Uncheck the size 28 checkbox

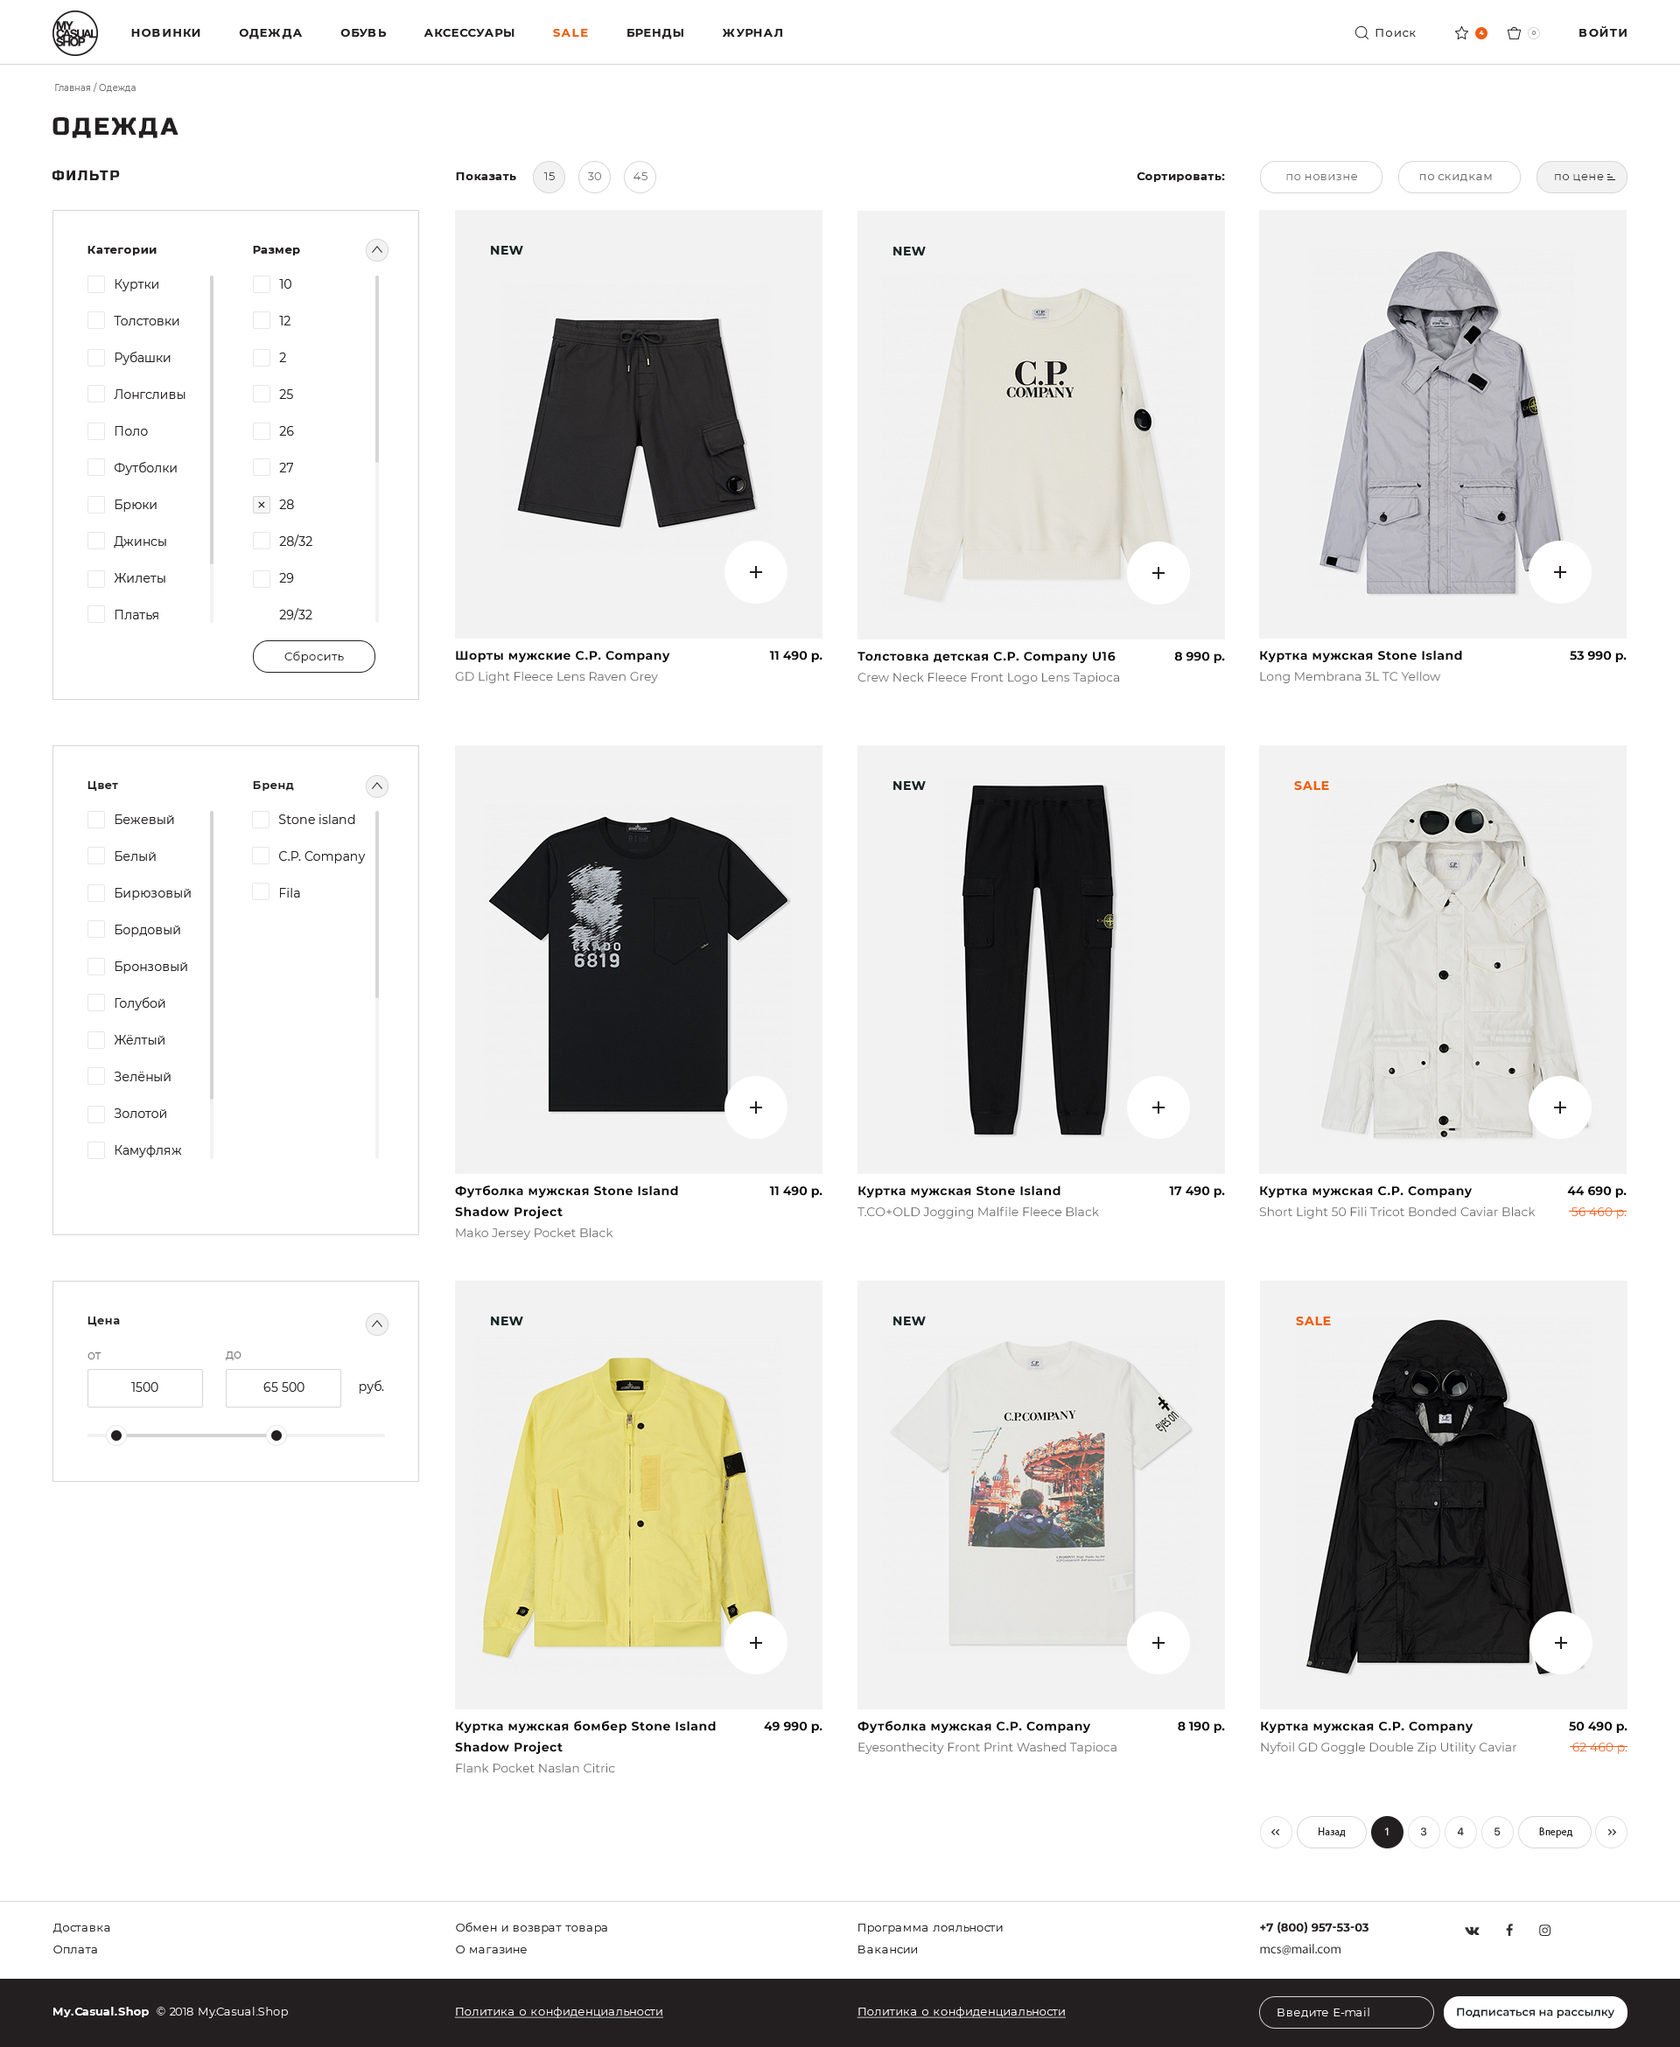pos(261,505)
